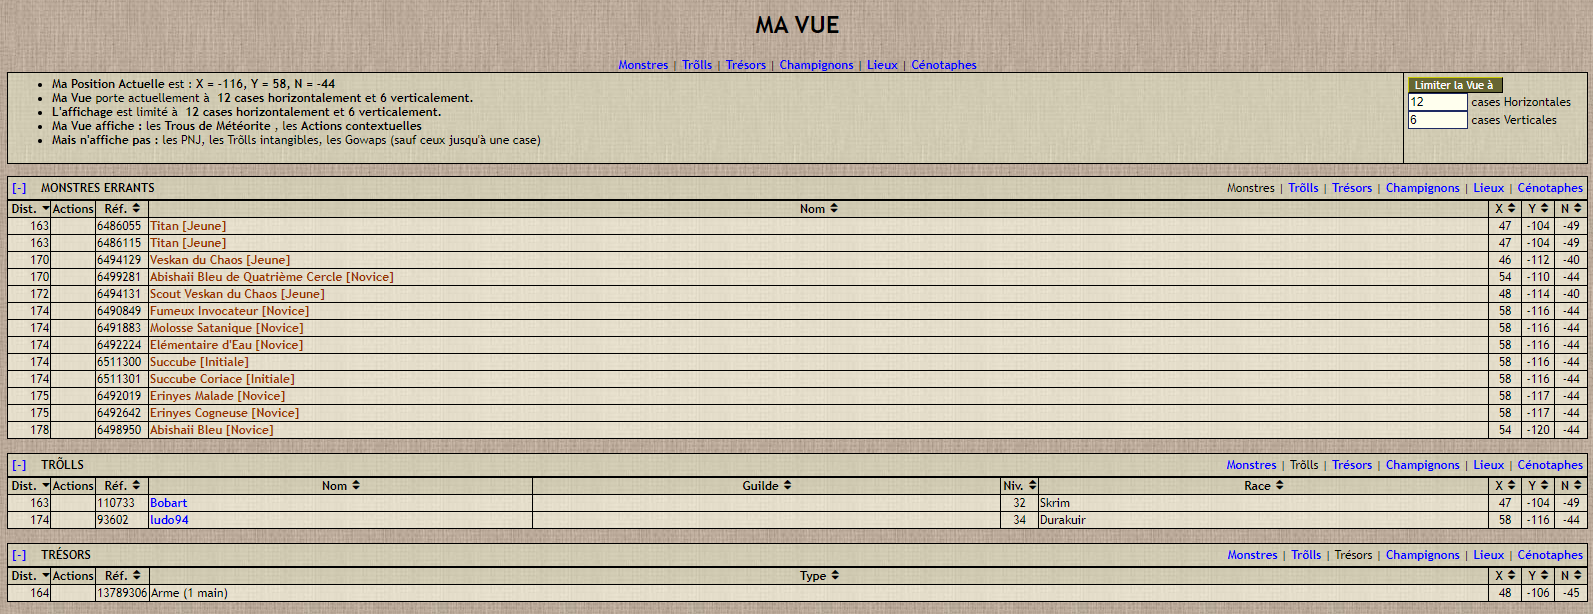The height and width of the screenshot is (614, 1593).
Task: Collapse the Monstres Errants section
Action: 19,188
